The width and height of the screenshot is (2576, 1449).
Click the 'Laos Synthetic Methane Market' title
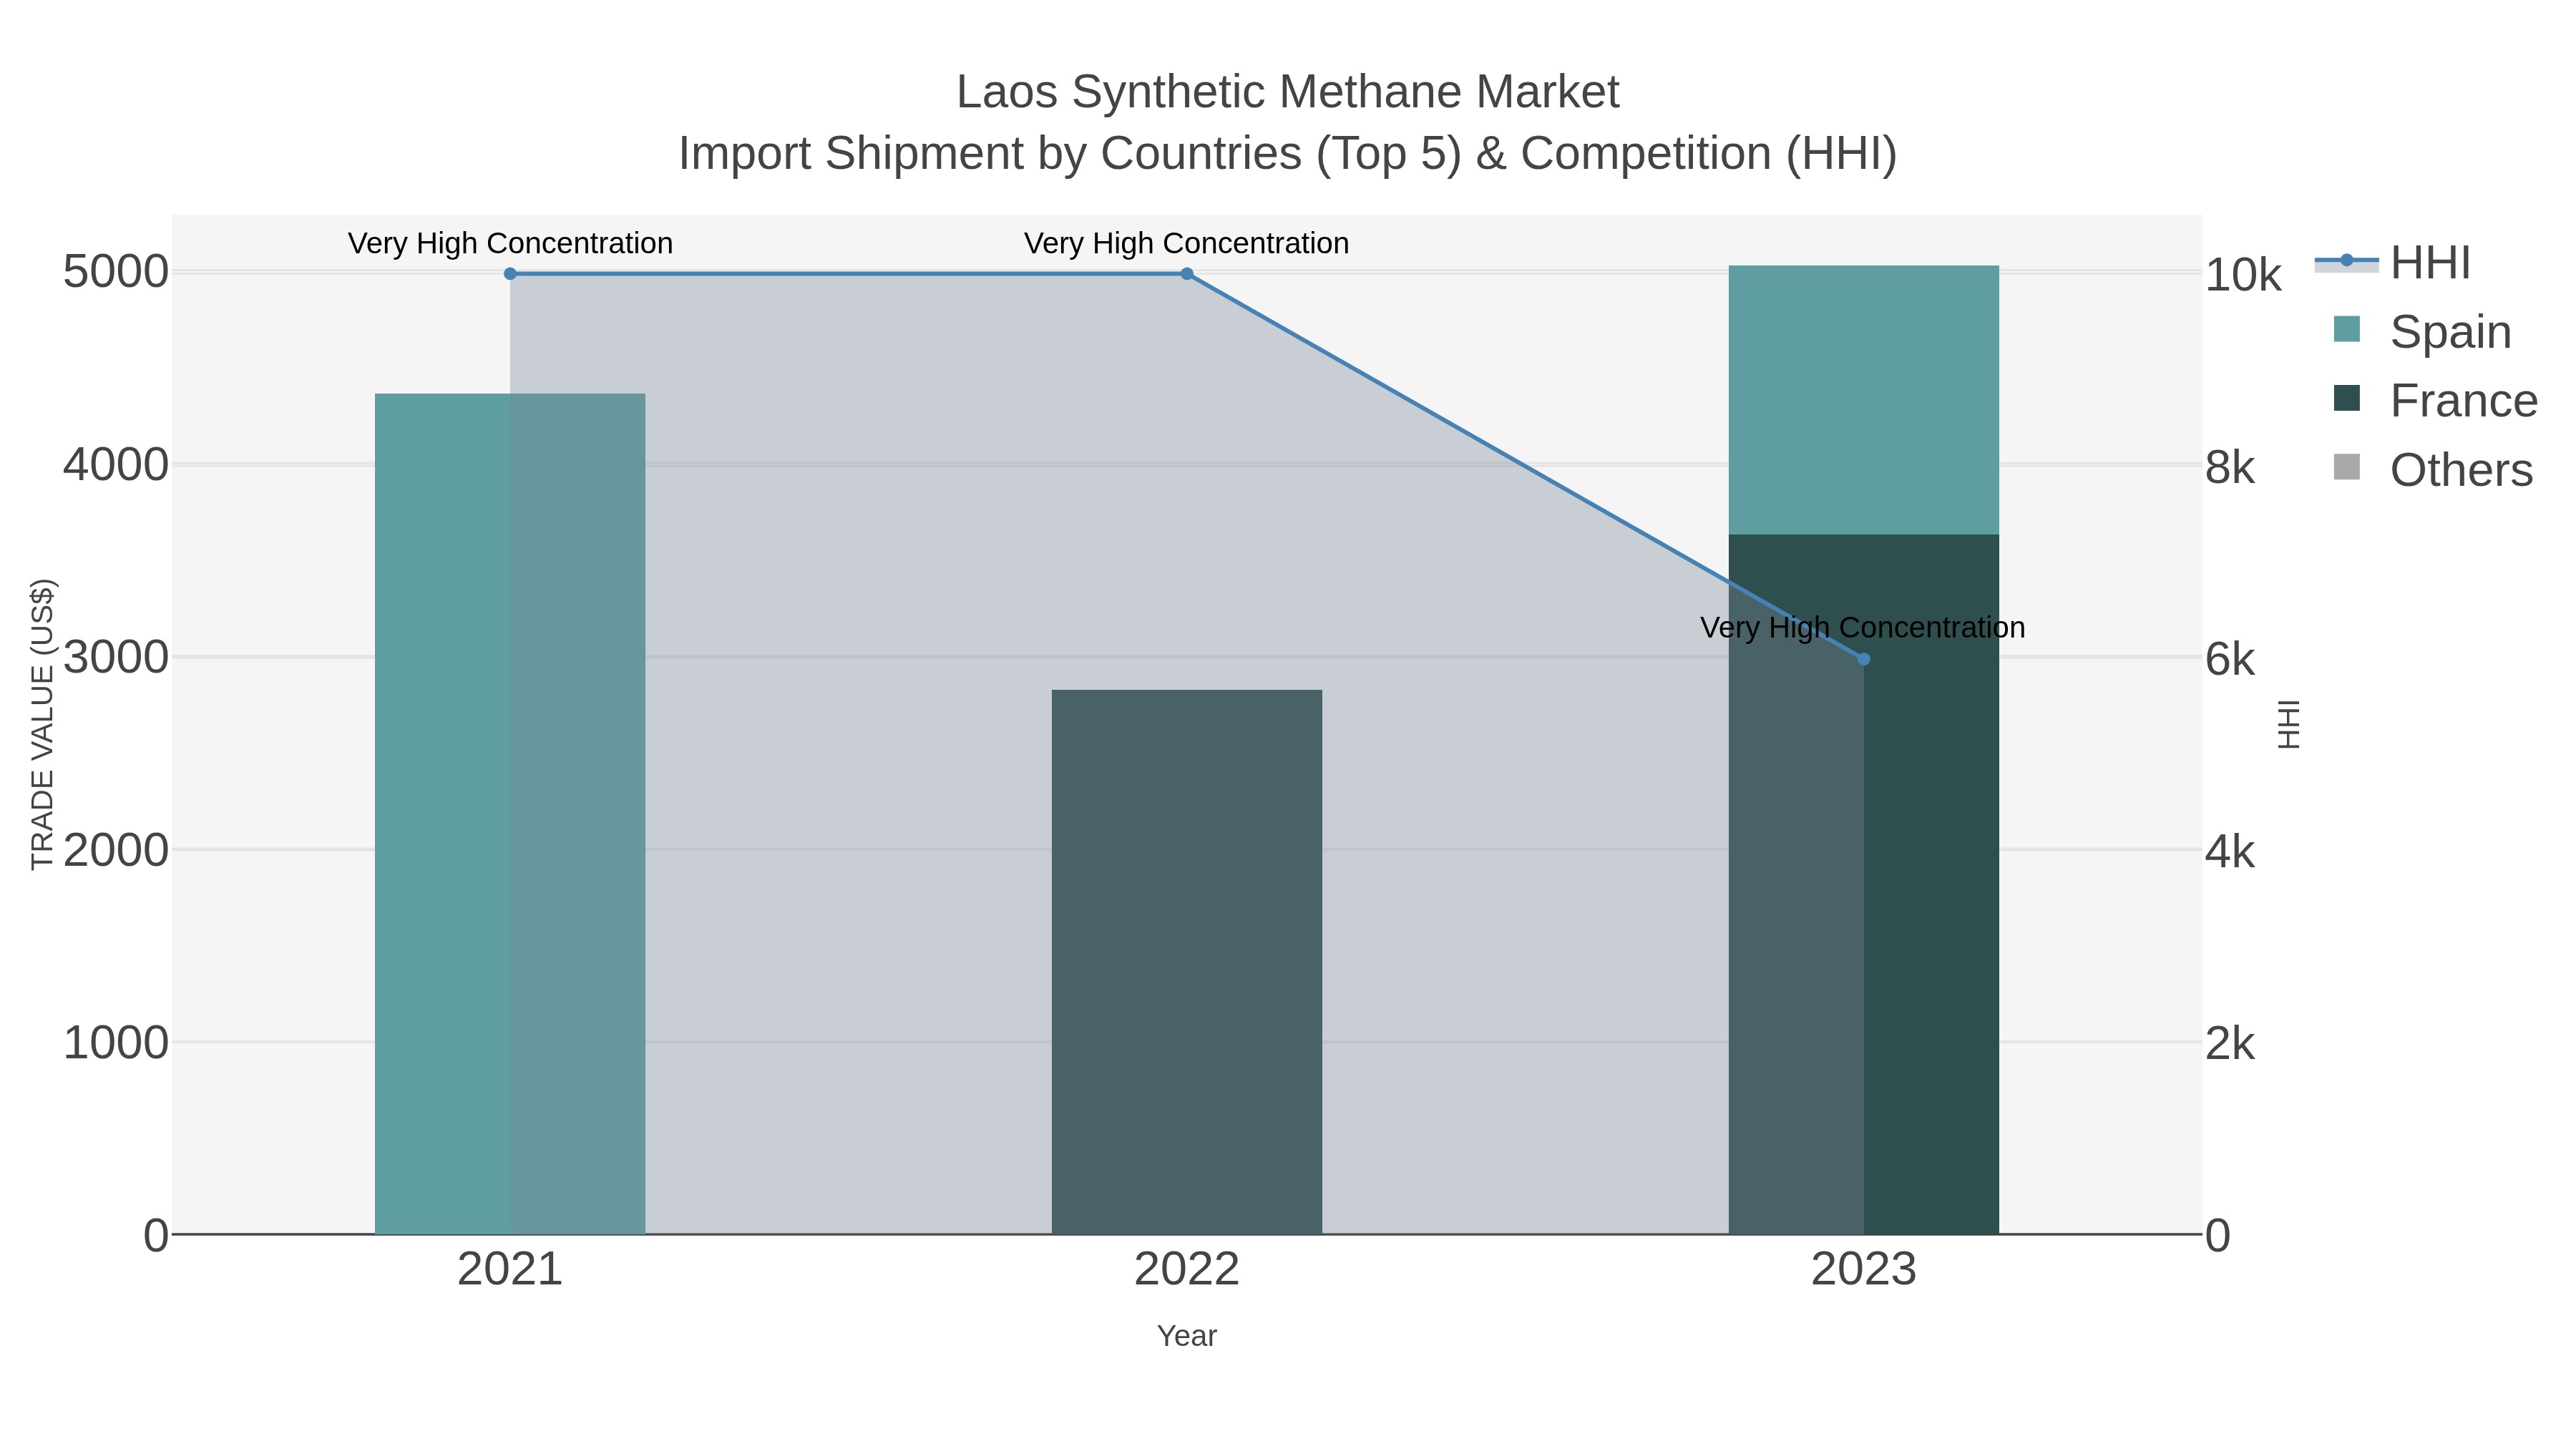point(1288,92)
